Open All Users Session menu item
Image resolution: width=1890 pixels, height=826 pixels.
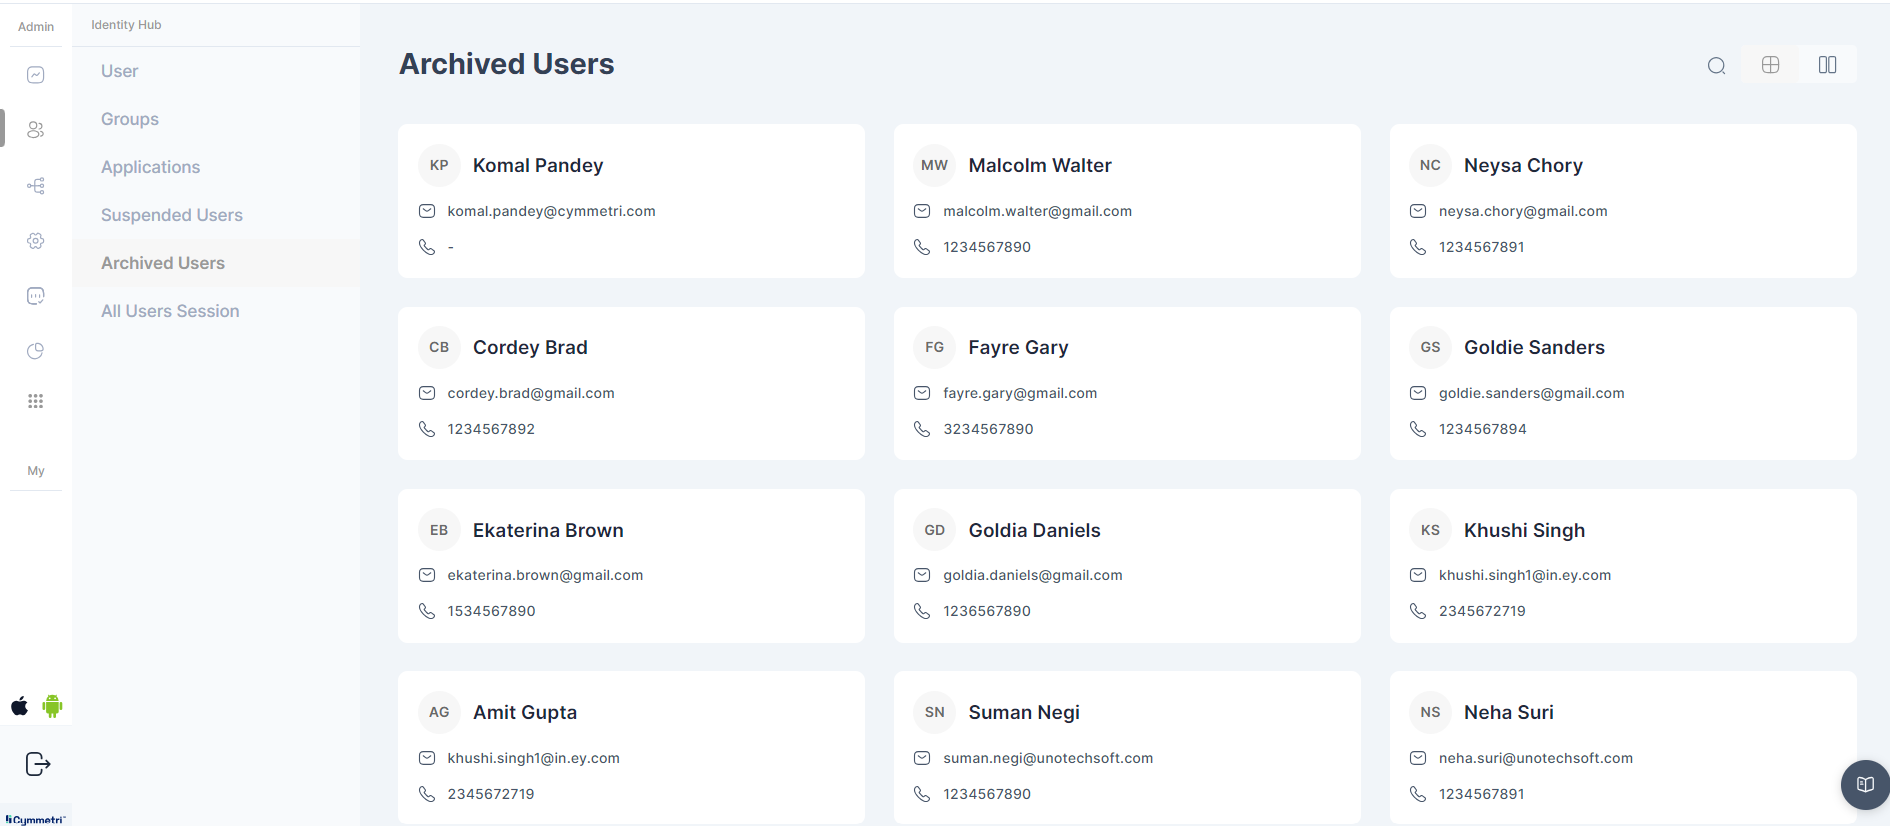(x=170, y=311)
